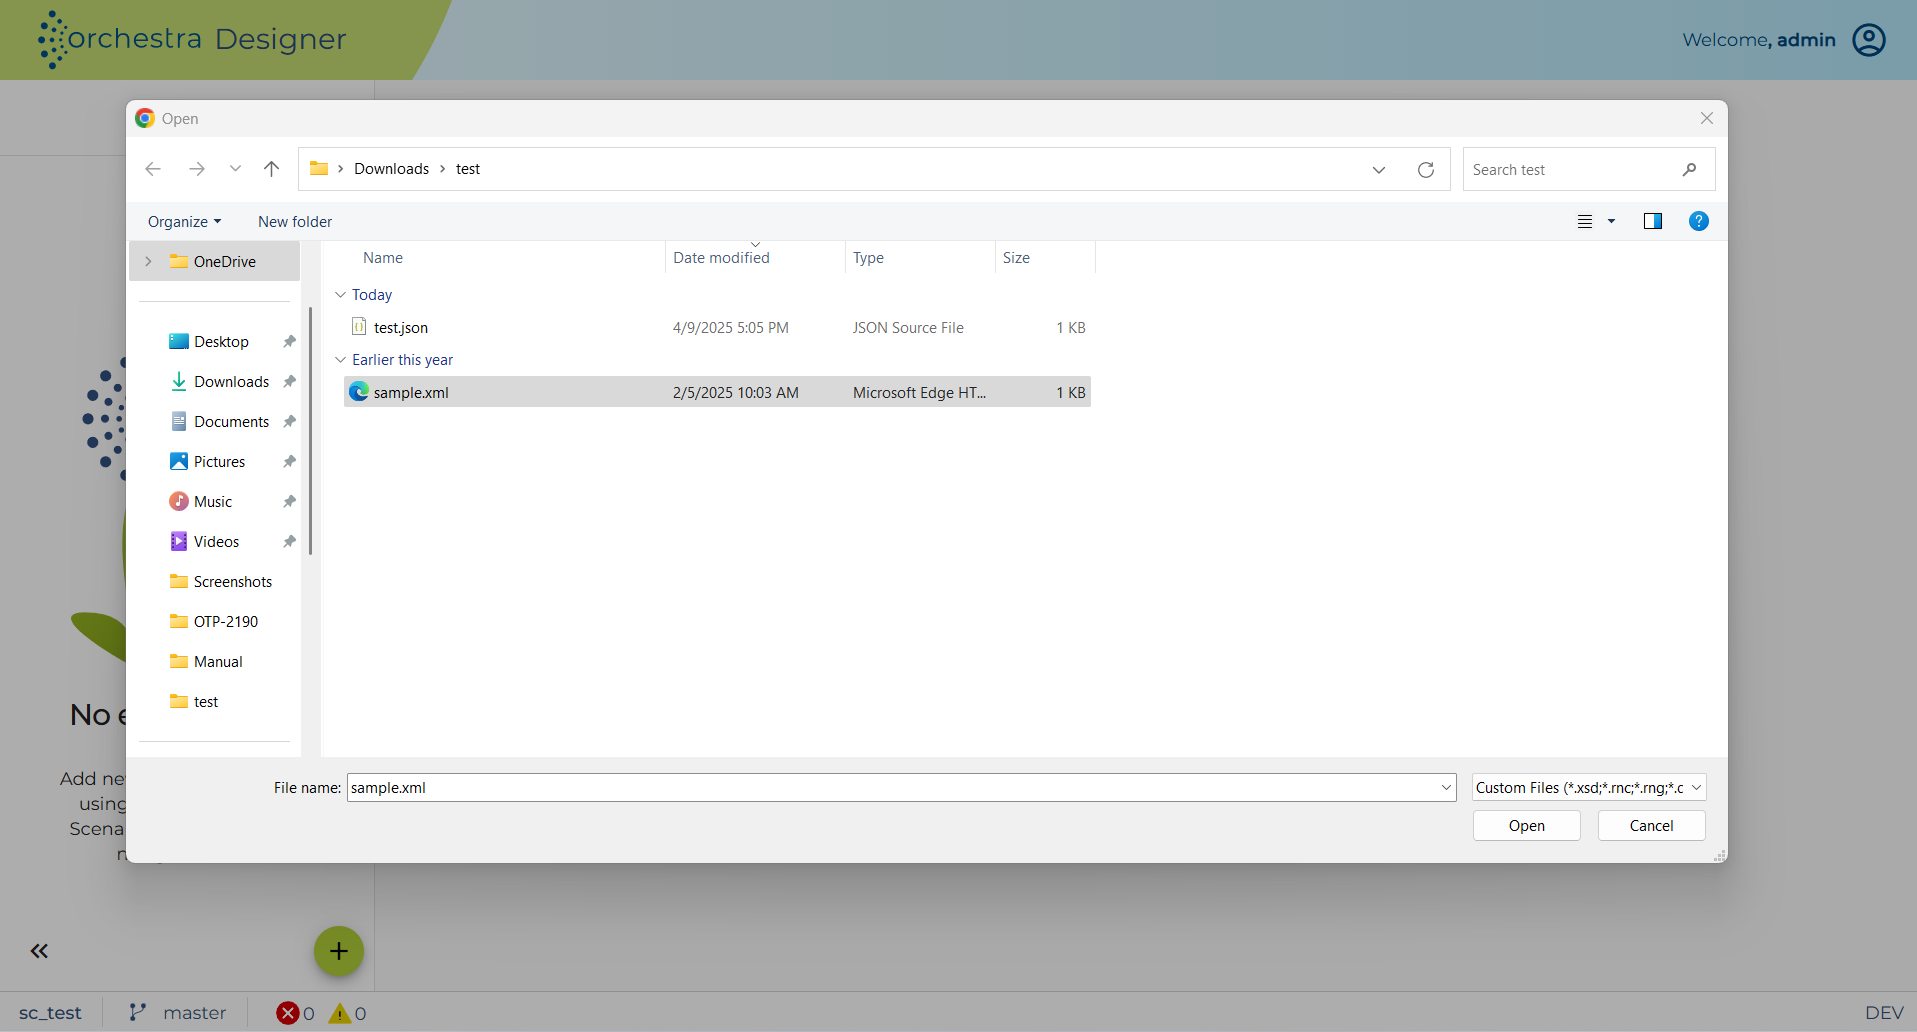Viewport: 1917px width, 1032px height.
Task: Select Downloads in the address breadcrumb
Action: pos(391,169)
